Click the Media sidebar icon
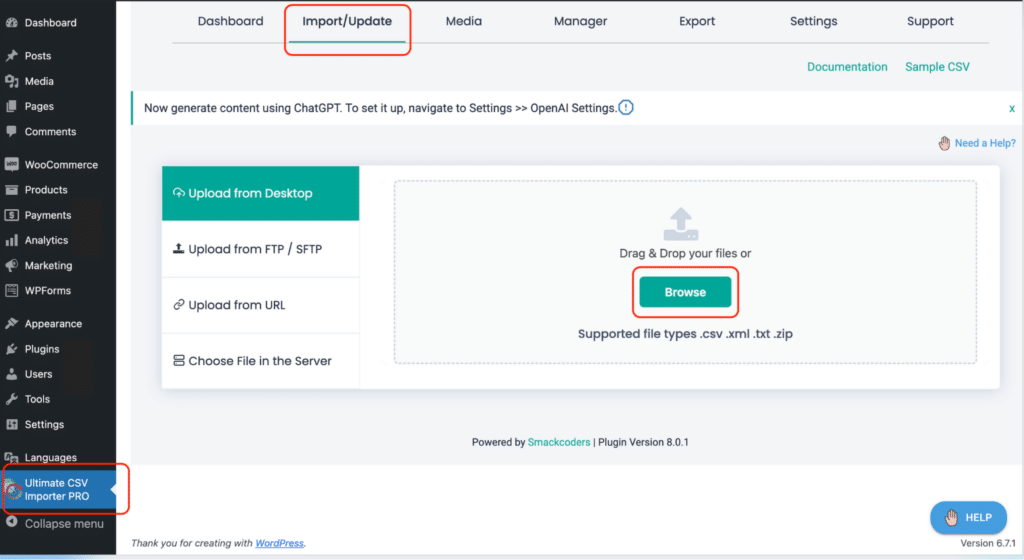1024x560 pixels. 11,81
